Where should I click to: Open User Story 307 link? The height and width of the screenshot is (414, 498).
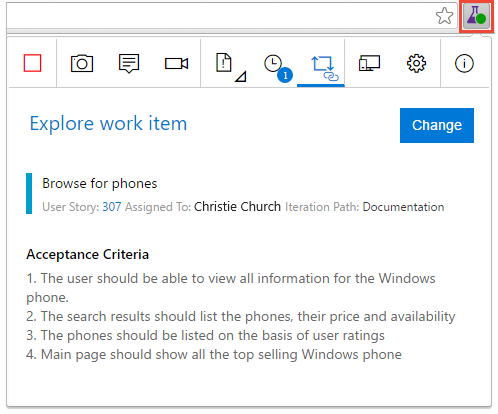pos(112,207)
